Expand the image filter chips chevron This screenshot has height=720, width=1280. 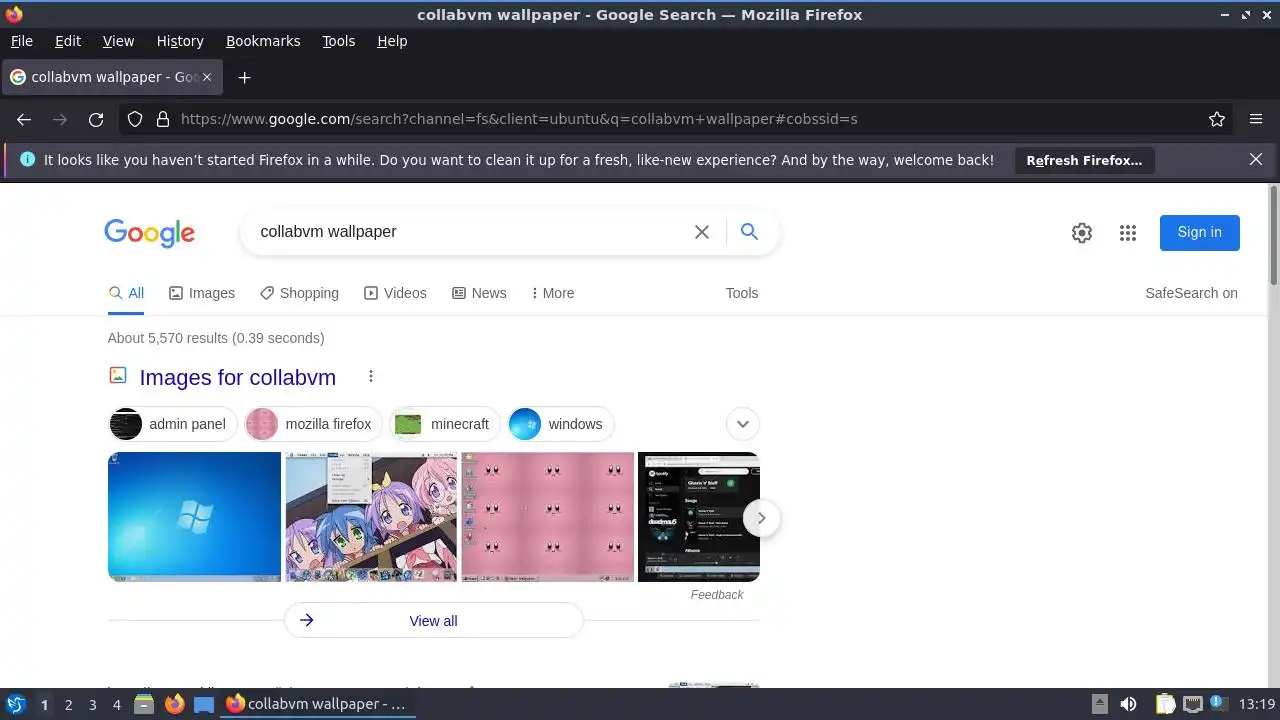742,423
